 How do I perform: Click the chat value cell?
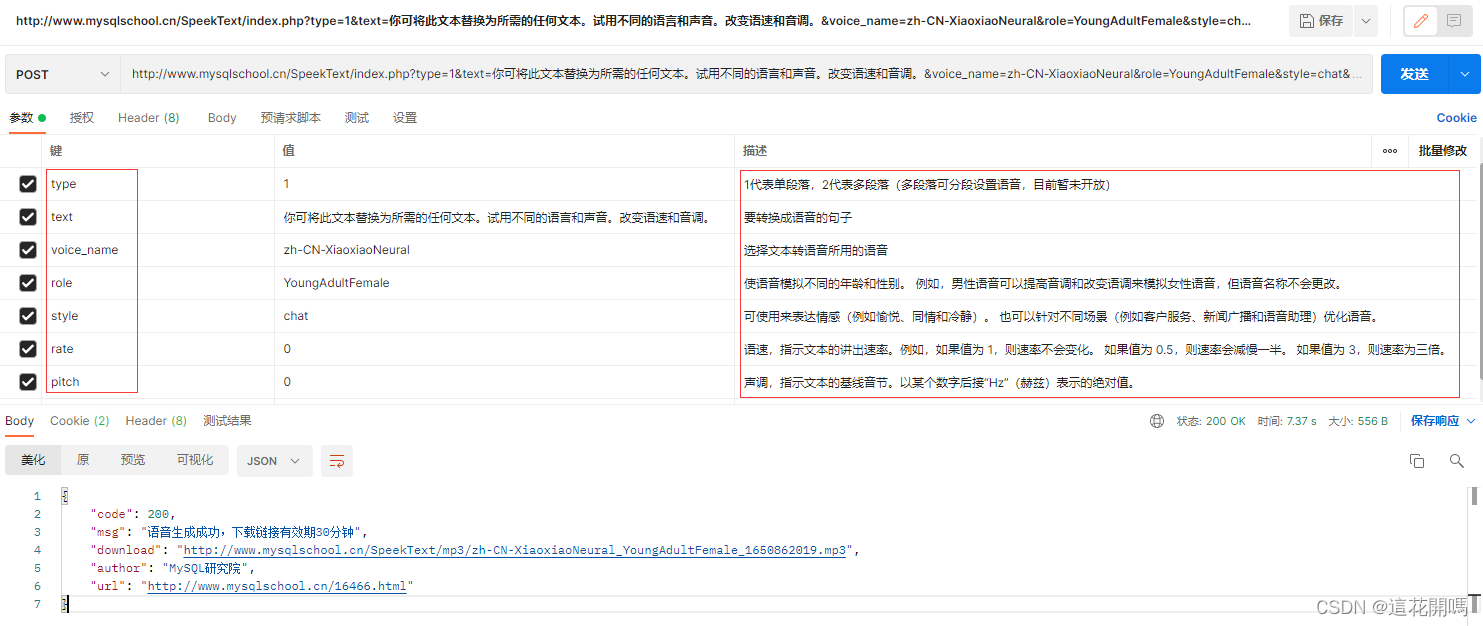coord(504,316)
